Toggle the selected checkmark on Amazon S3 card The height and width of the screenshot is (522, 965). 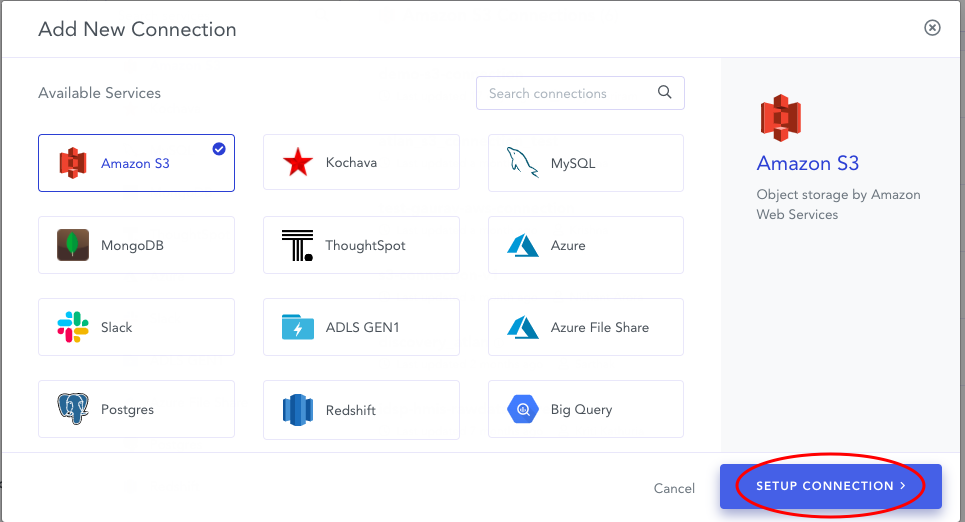click(219, 149)
